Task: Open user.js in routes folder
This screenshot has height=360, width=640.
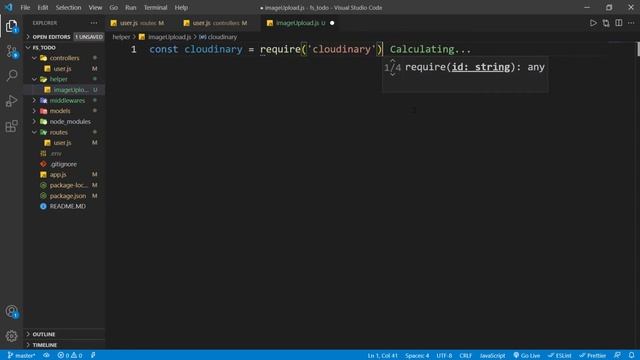Action: [64, 143]
